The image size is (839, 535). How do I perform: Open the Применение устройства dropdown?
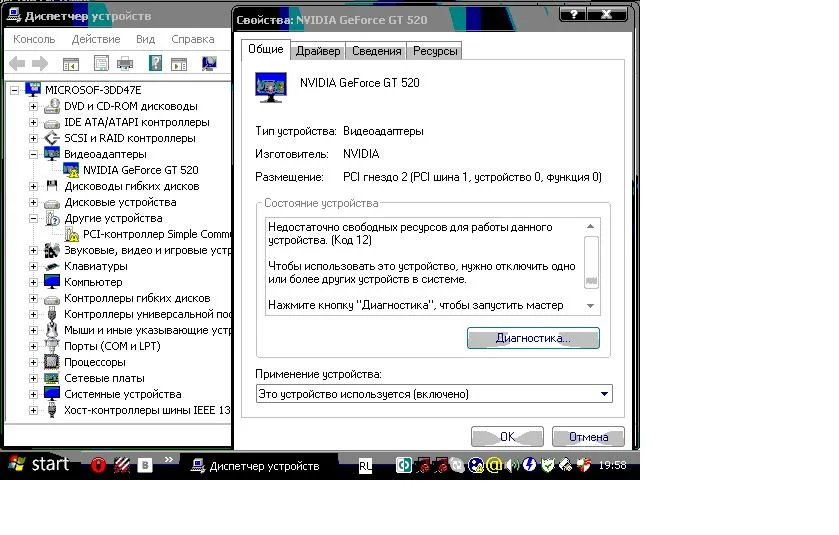pyautogui.click(x=604, y=394)
